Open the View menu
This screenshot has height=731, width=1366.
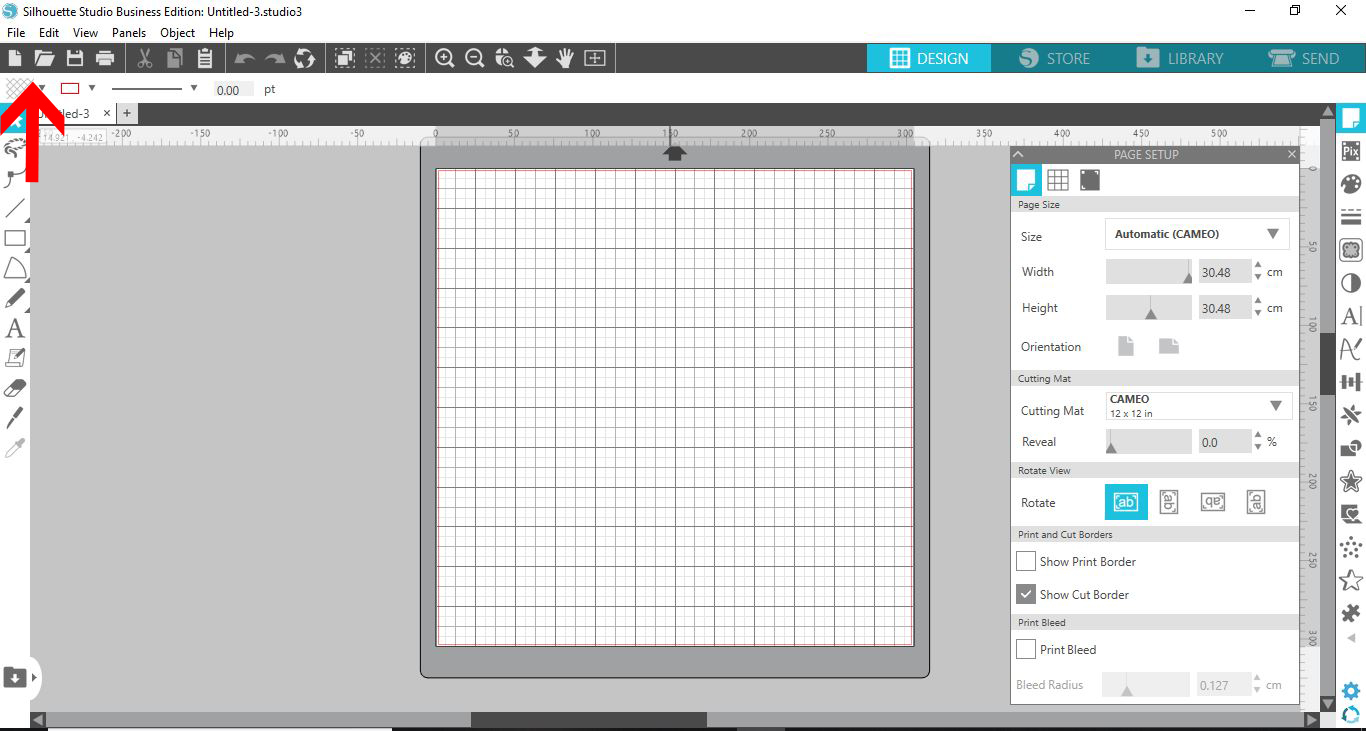pos(85,33)
